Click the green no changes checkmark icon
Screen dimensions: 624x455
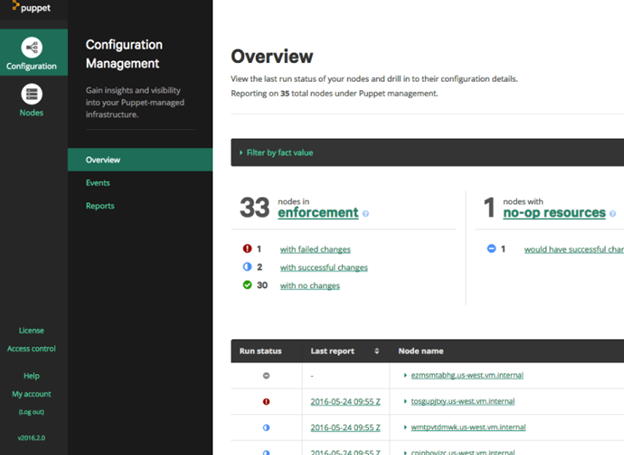click(x=247, y=285)
